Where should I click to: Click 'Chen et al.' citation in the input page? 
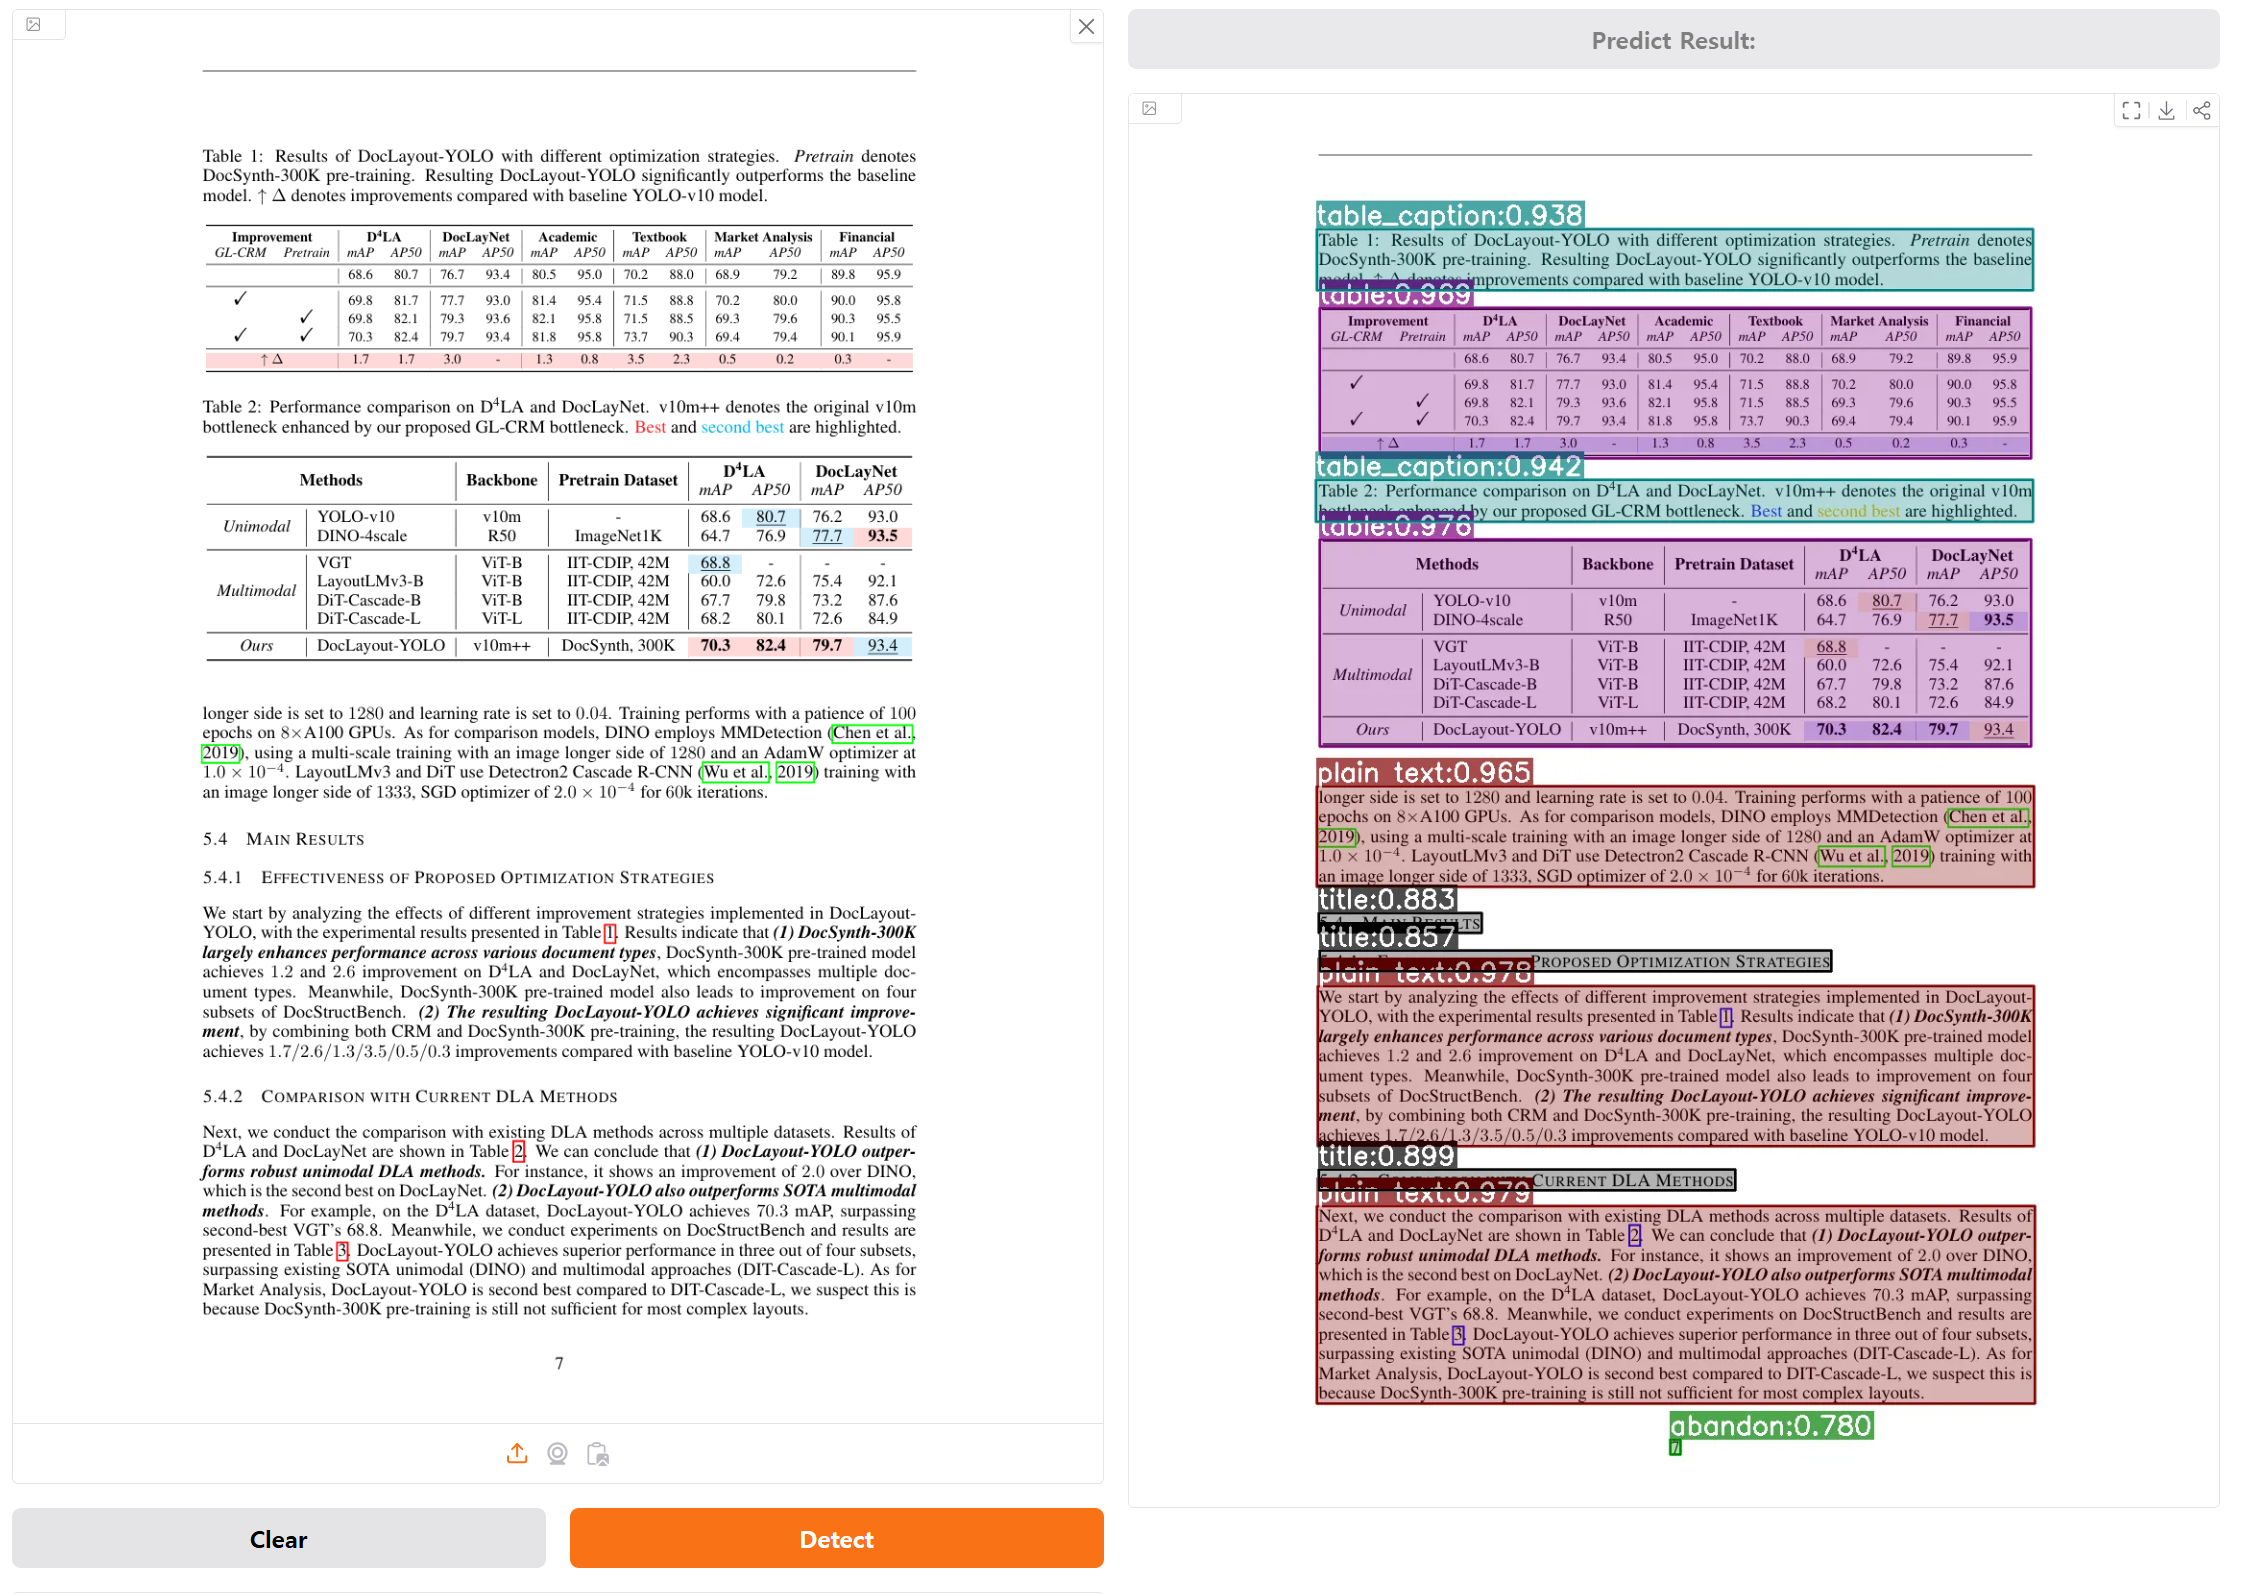872,732
